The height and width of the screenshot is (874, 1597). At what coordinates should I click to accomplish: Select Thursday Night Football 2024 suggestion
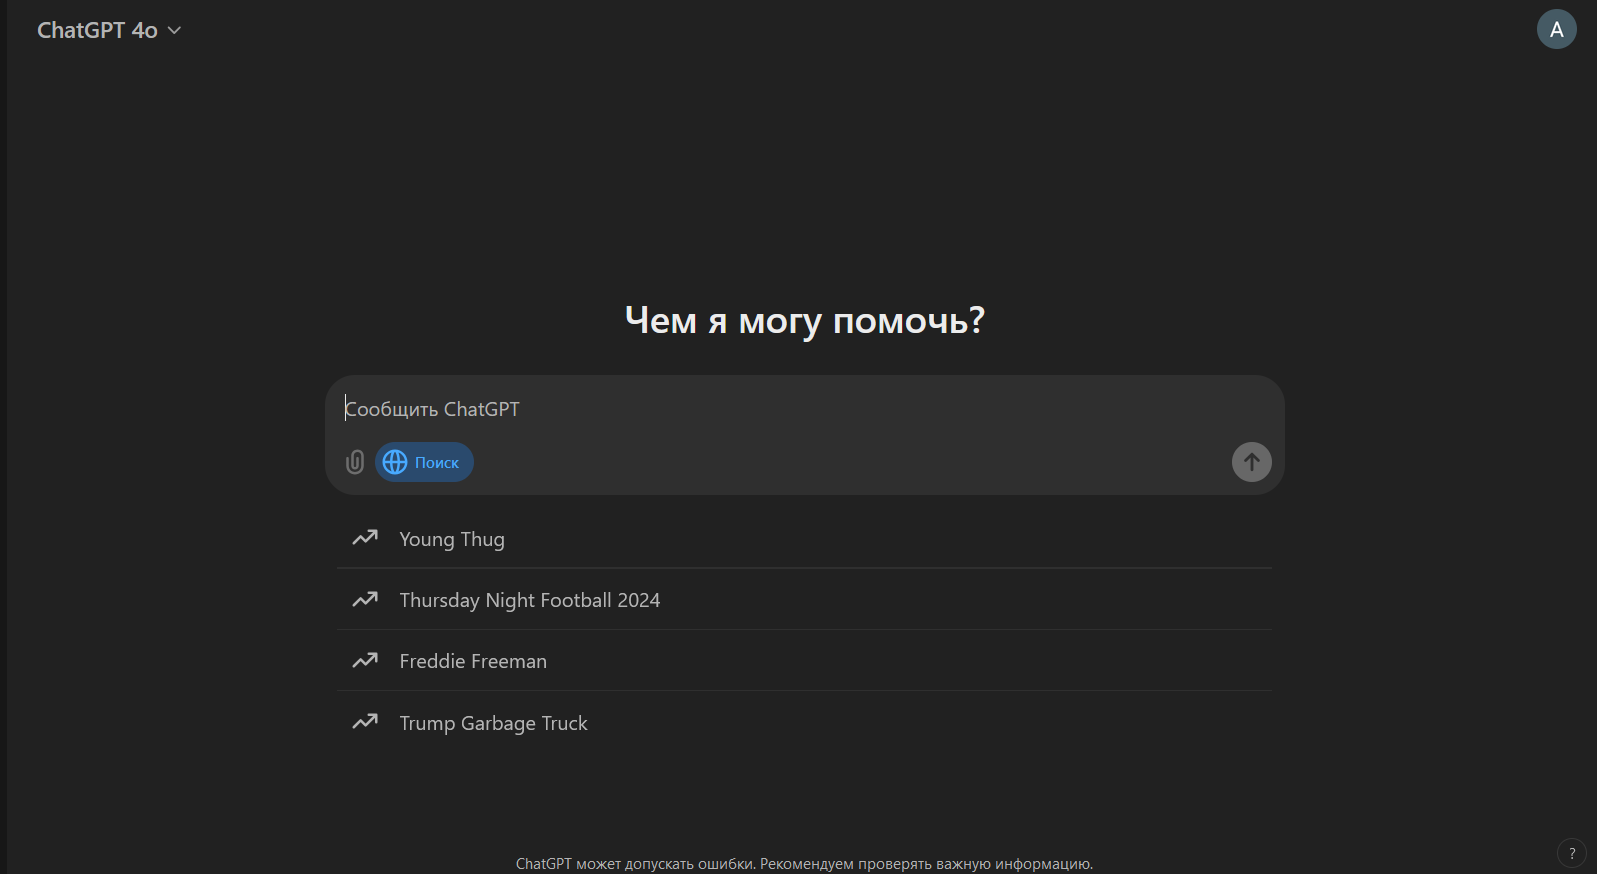tap(804, 600)
